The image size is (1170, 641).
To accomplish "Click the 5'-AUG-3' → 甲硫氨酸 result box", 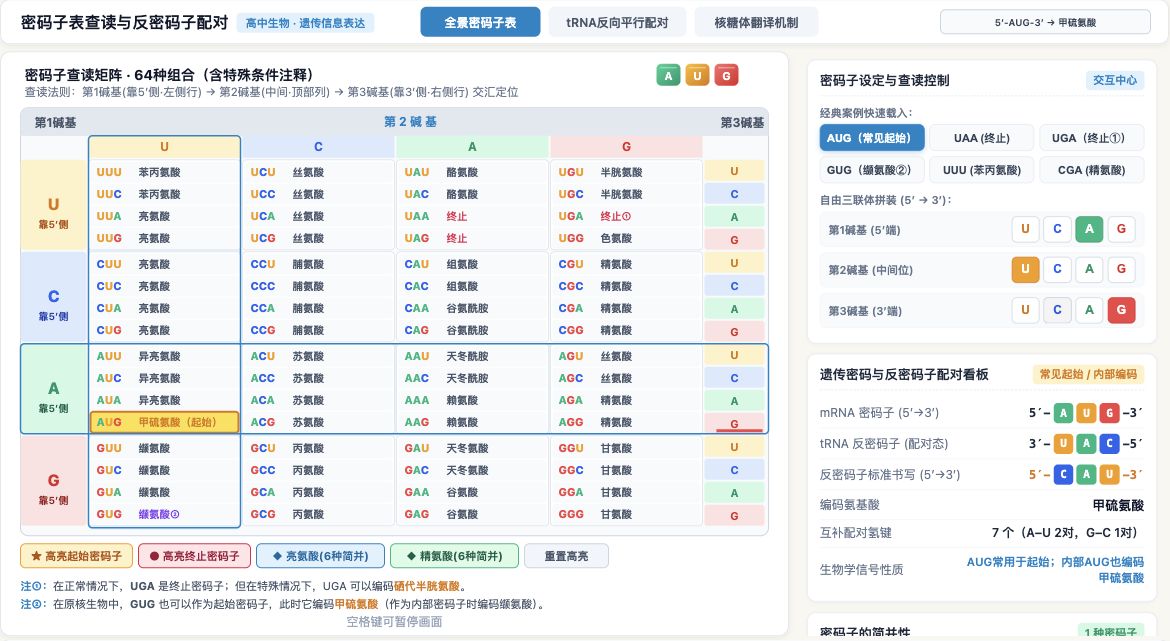I will click(x=1045, y=22).
